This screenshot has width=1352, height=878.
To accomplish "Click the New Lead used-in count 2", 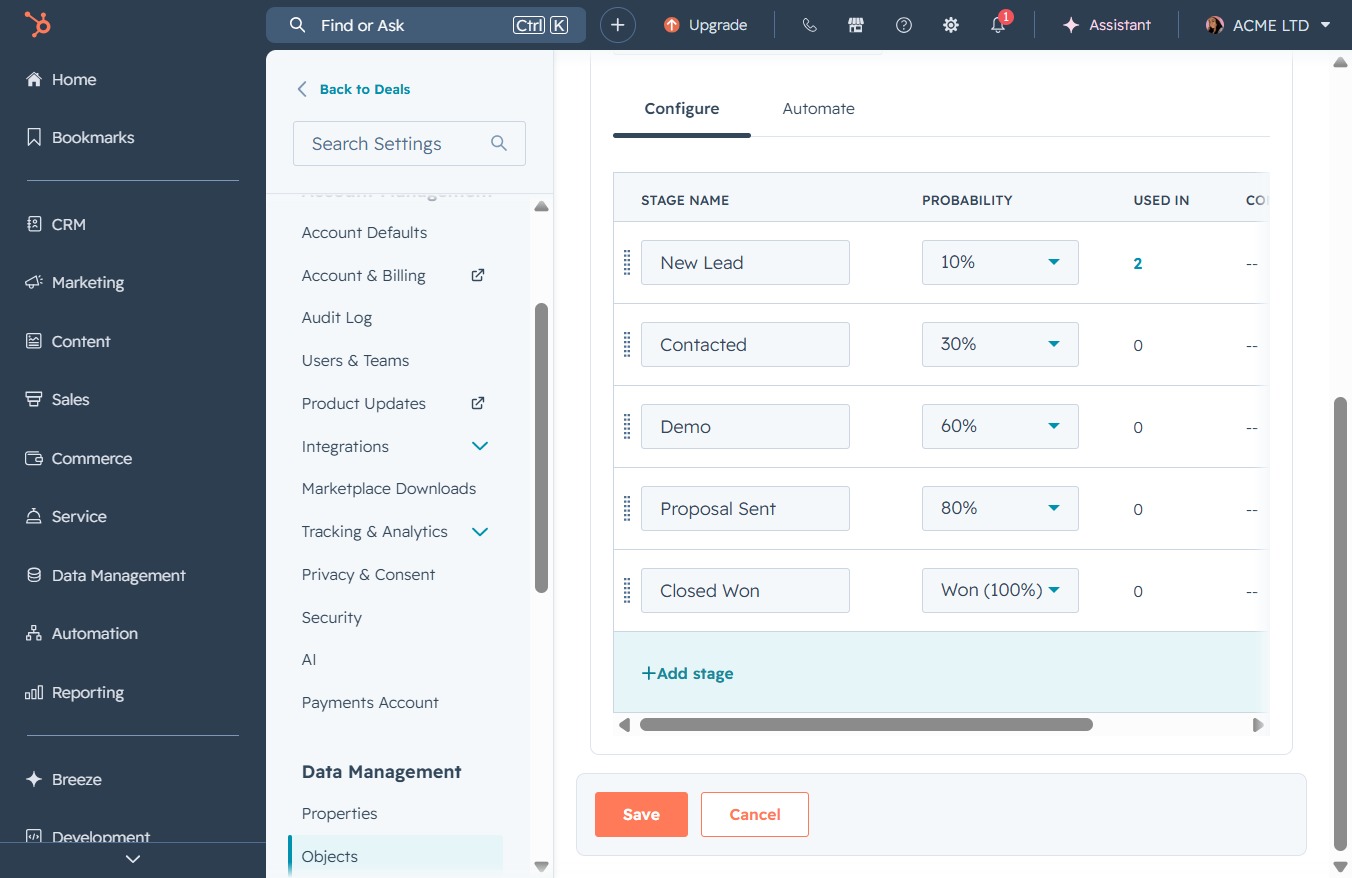I will tap(1138, 263).
